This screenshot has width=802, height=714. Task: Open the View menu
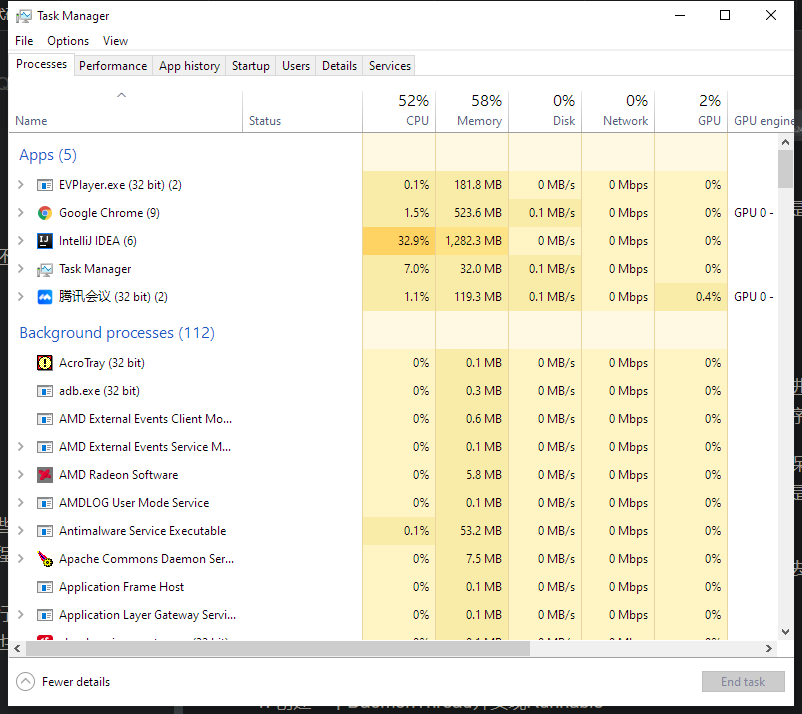115,41
